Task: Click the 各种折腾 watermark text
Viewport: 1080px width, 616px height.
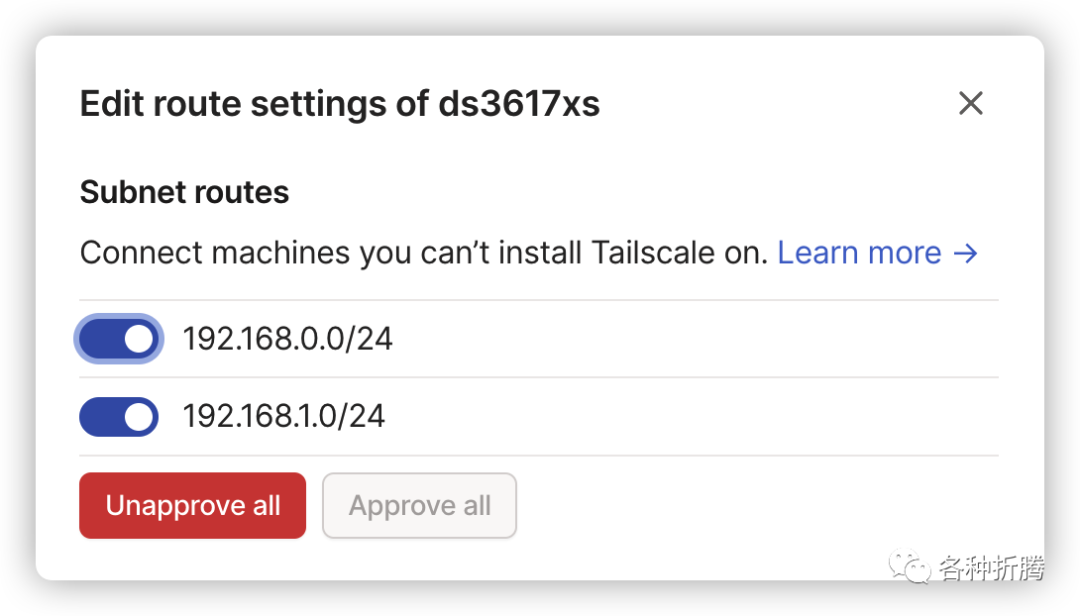Action: 991,568
